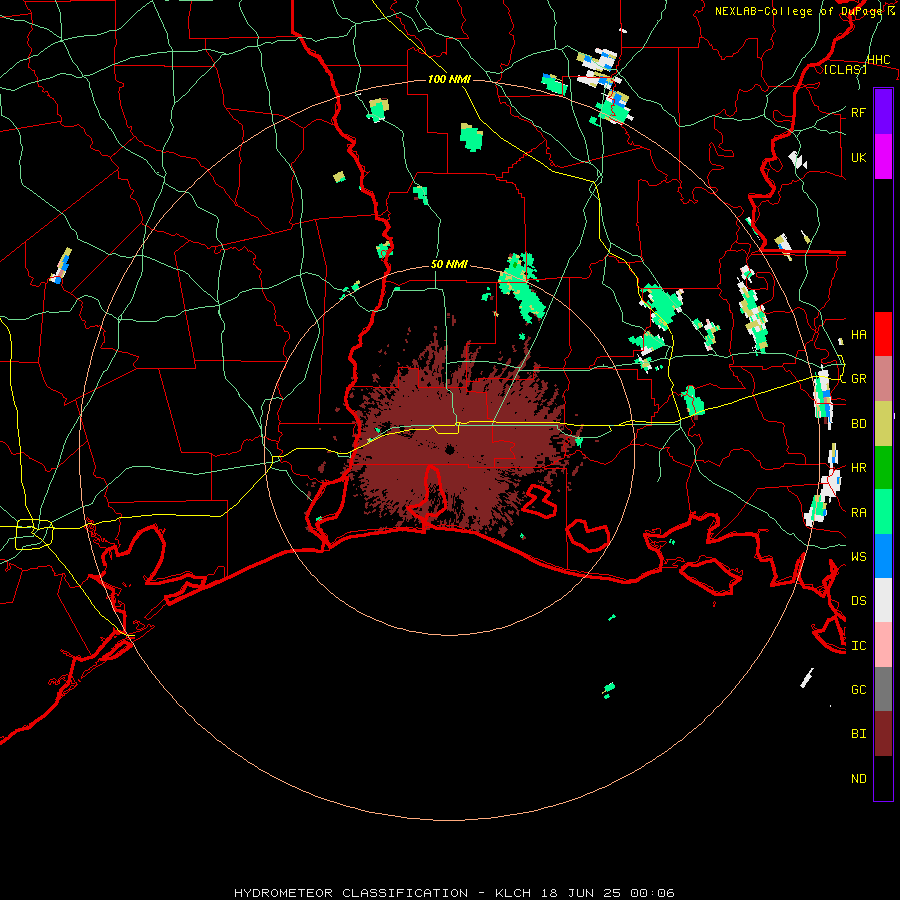
Task: Click the "WS" legend label
Action: pyautogui.click(x=859, y=556)
